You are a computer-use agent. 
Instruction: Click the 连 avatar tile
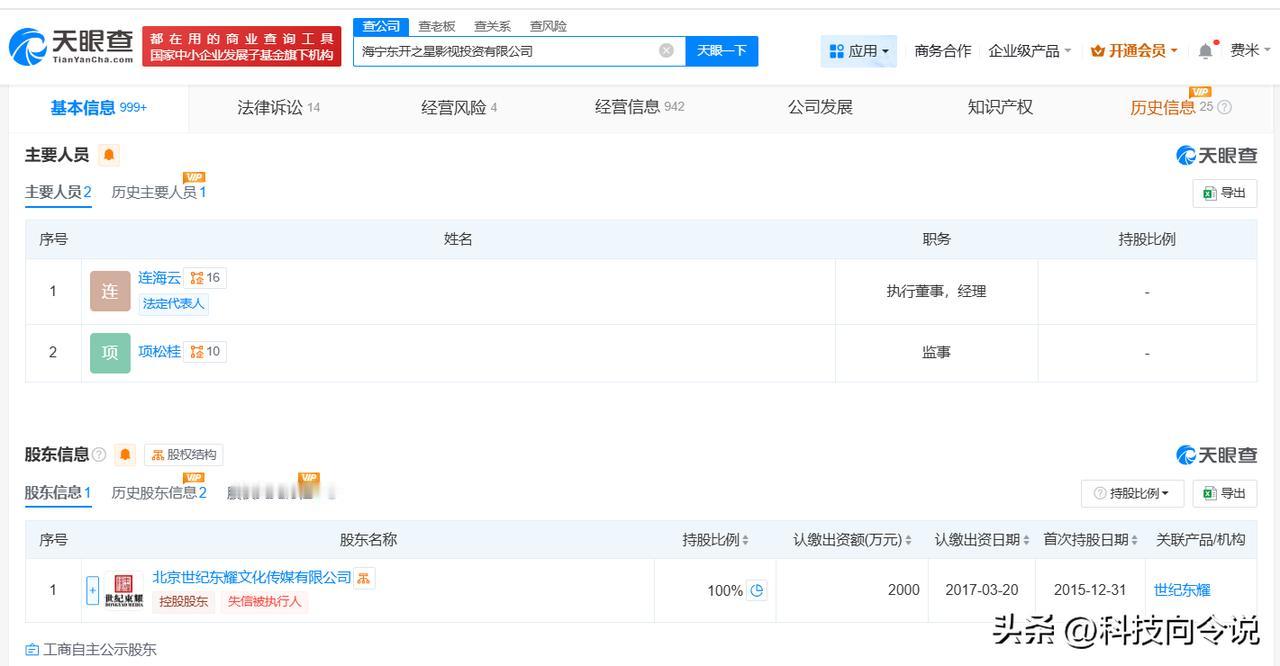coord(110,292)
